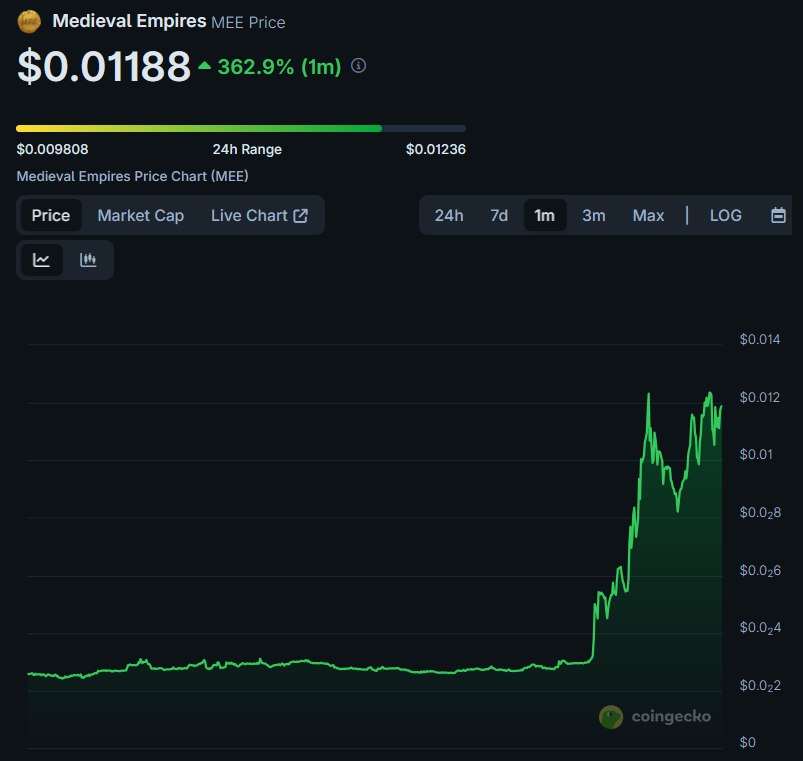Viewport: 803px width, 761px height.
Task: Click the 362.9% (1m) change value
Action: click(279, 67)
